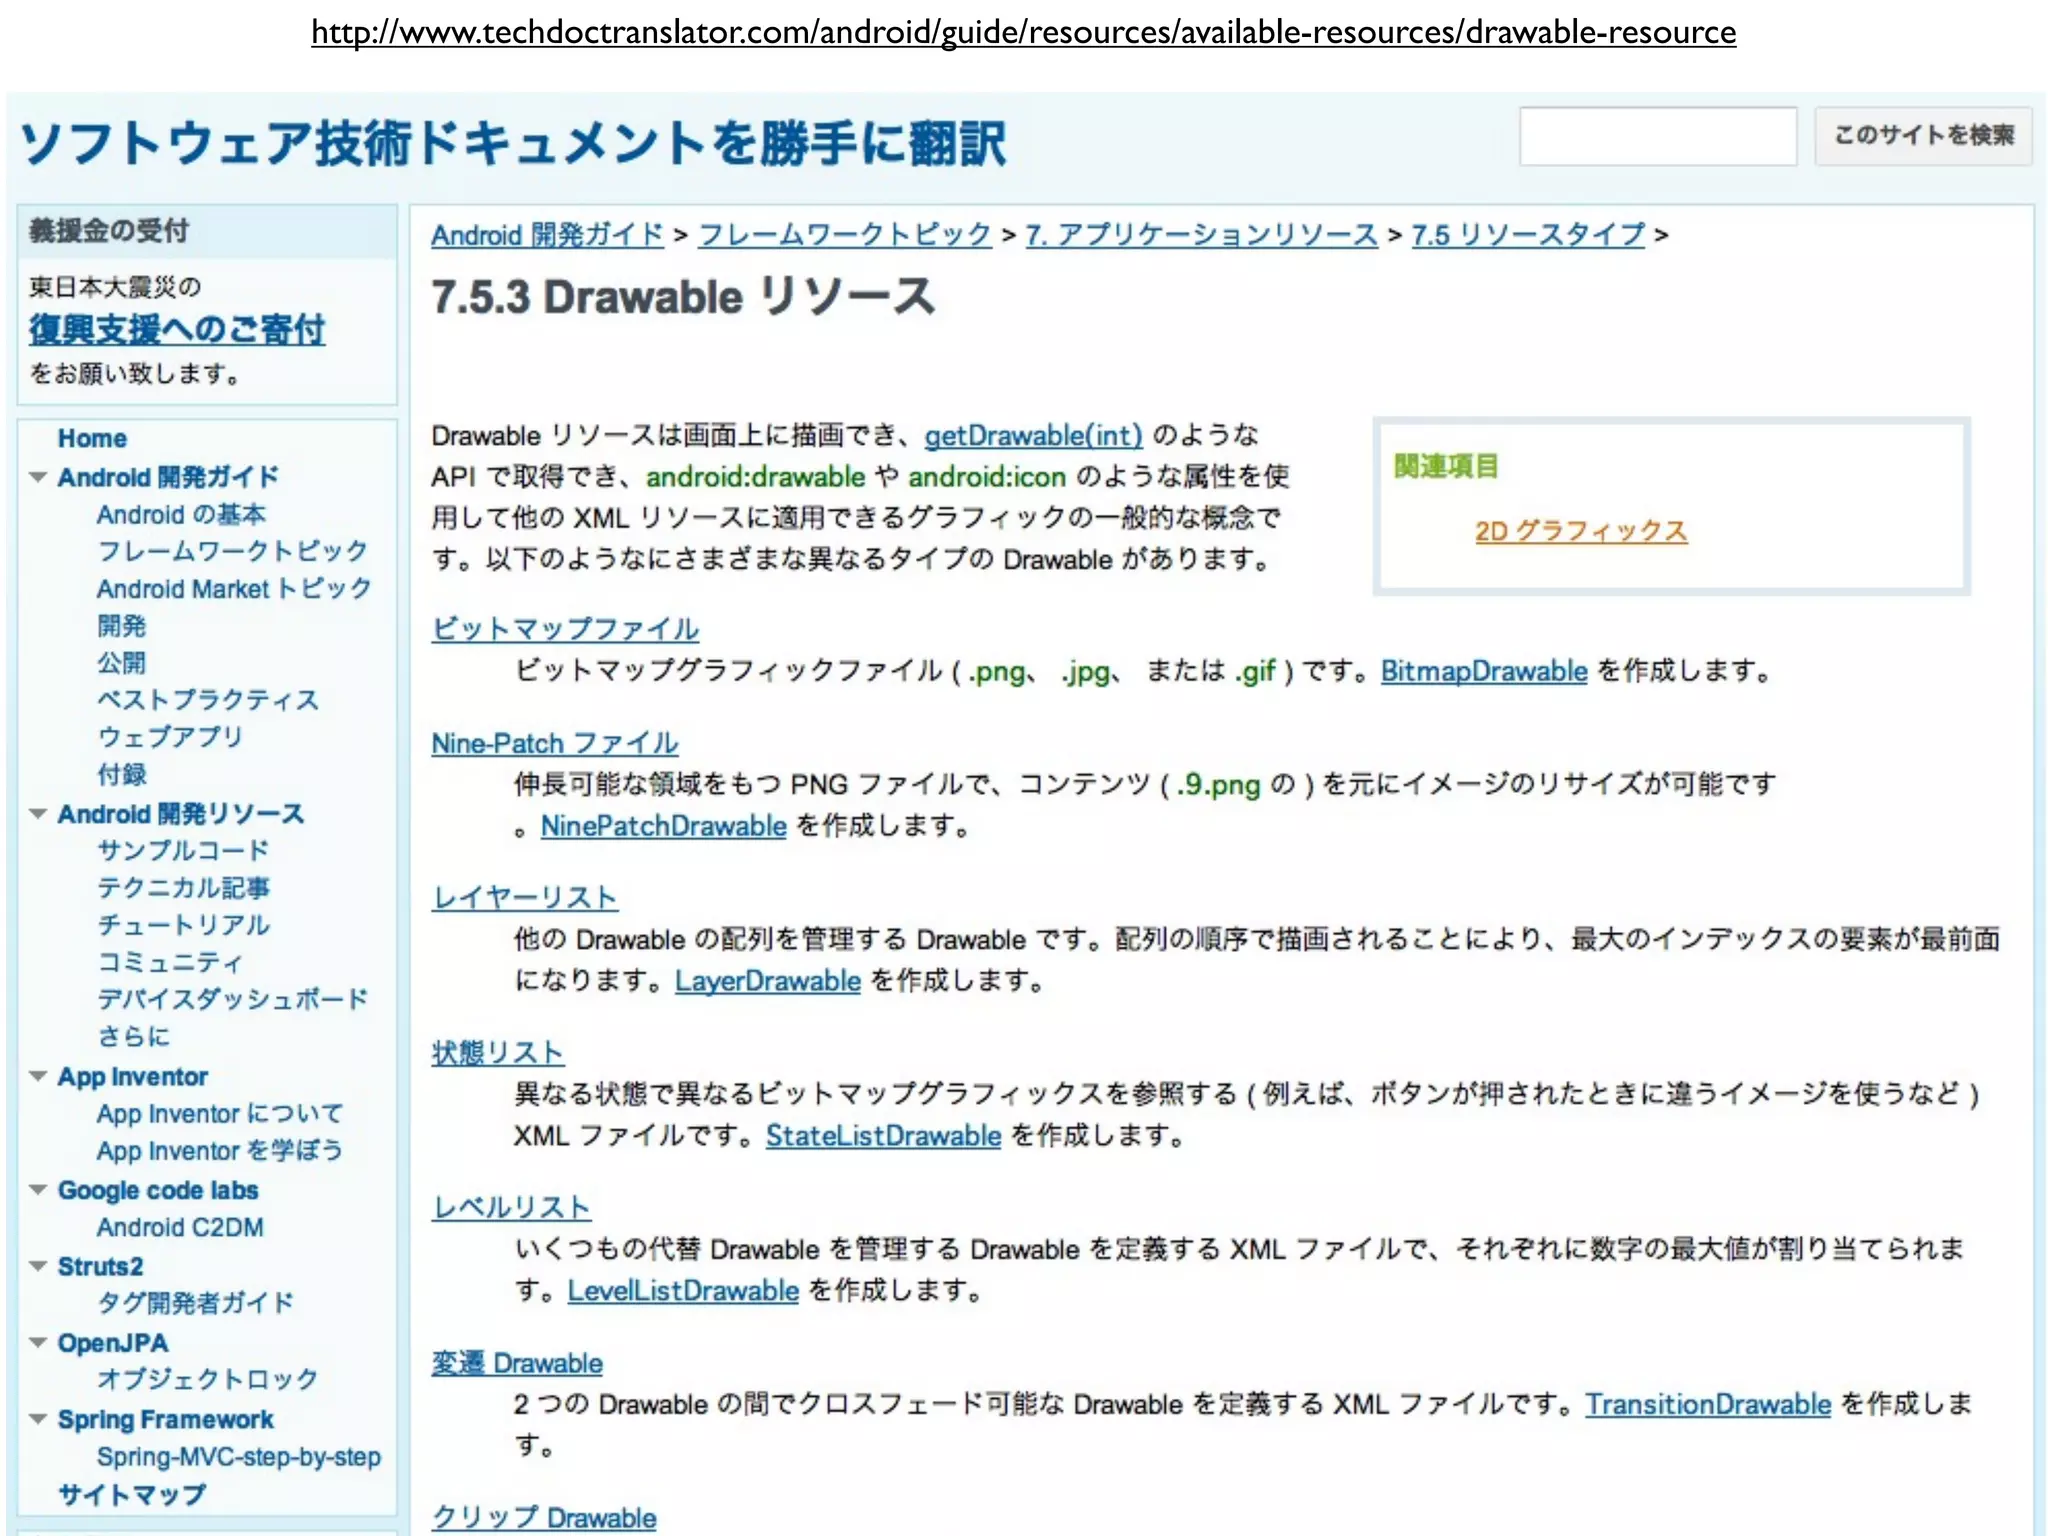Collapse the Android 開発リソース tree section

[38, 814]
